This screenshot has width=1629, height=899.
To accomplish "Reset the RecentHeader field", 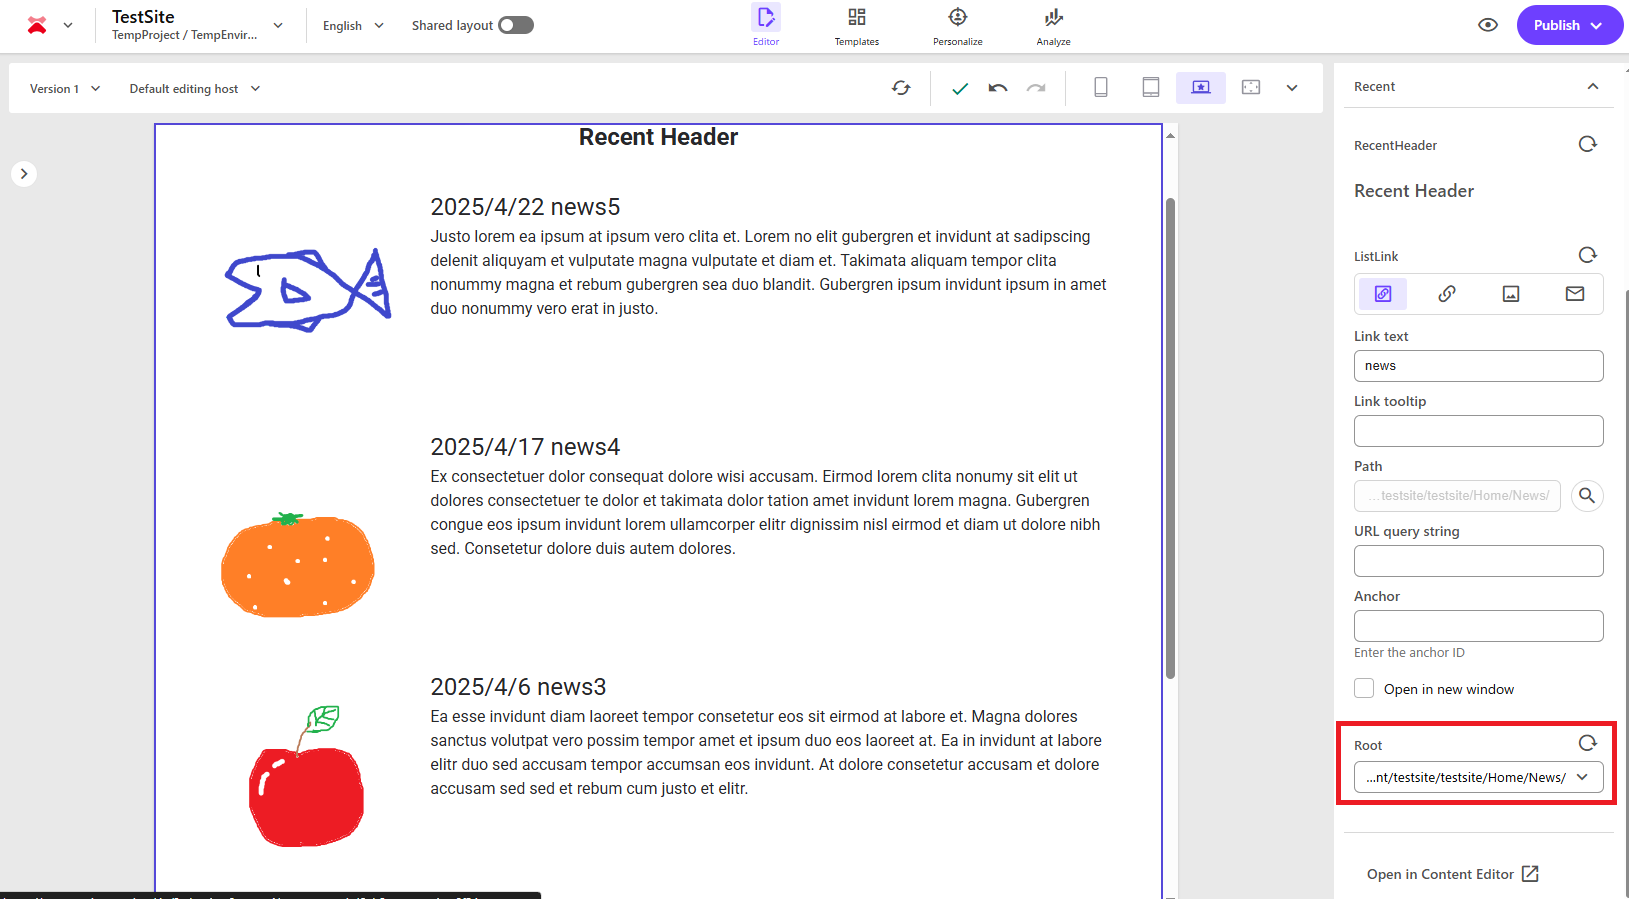I will tap(1587, 144).
